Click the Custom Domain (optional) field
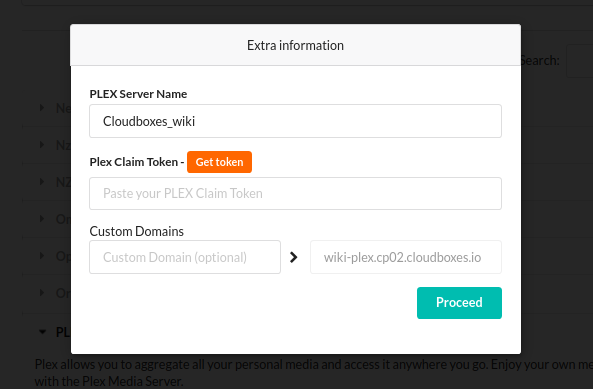 [x=185, y=257]
